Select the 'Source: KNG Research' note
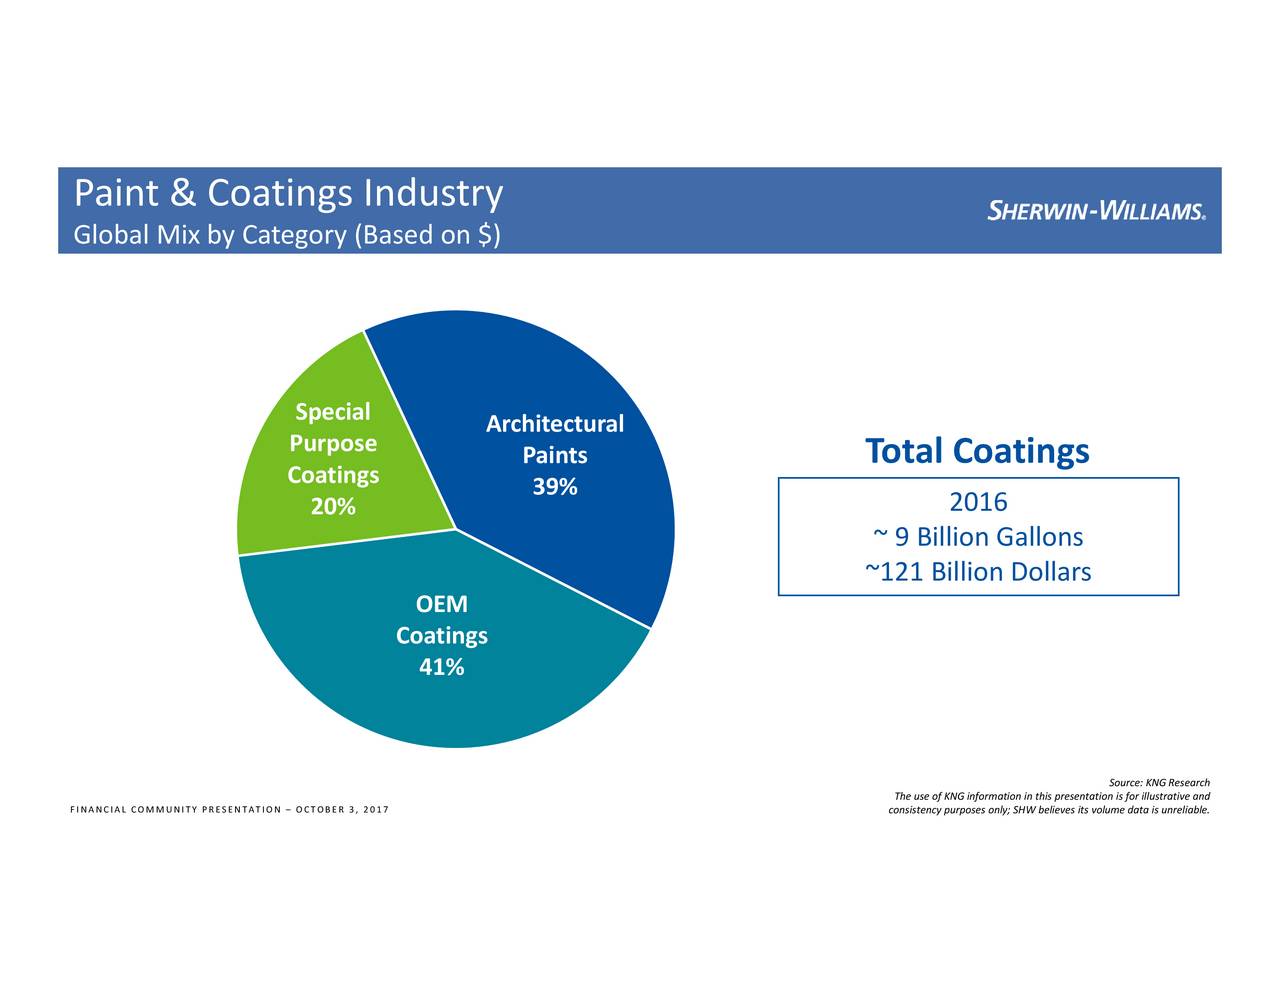 click(1159, 783)
